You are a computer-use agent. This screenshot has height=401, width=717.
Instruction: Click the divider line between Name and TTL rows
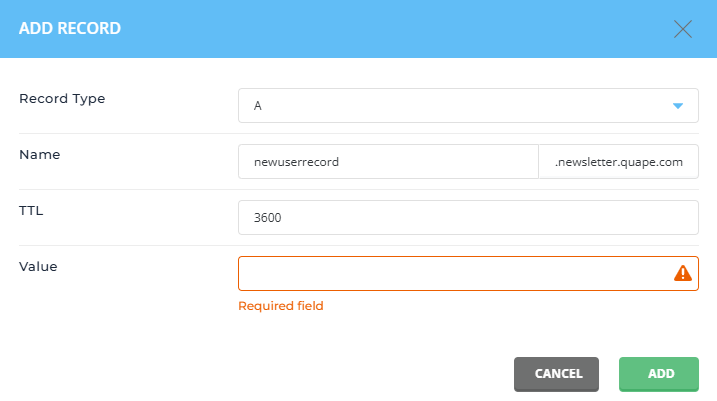(x=358, y=189)
